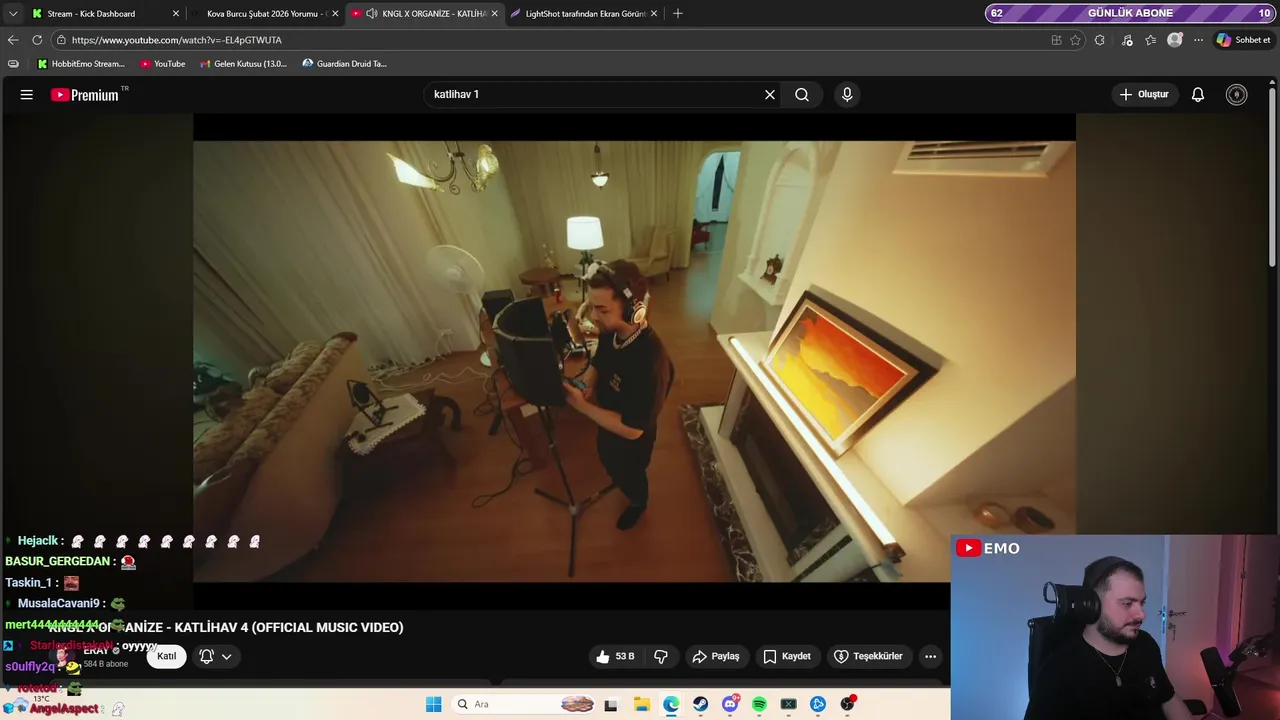Image resolution: width=1280 pixels, height=720 pixels.
Task: Like the video showing 53 B
Action: 616,656
